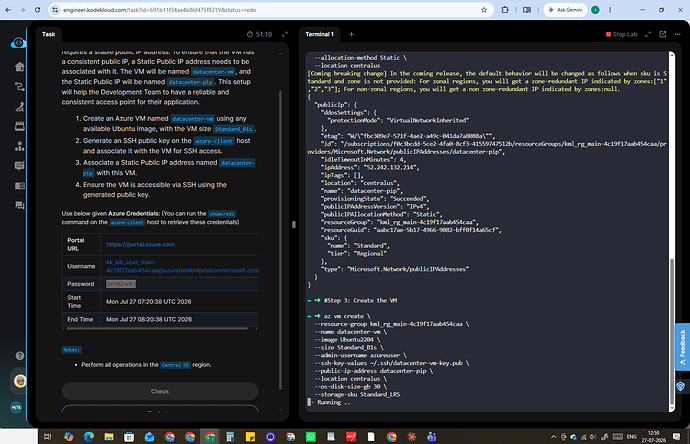Click the Check button

(160, 391)
